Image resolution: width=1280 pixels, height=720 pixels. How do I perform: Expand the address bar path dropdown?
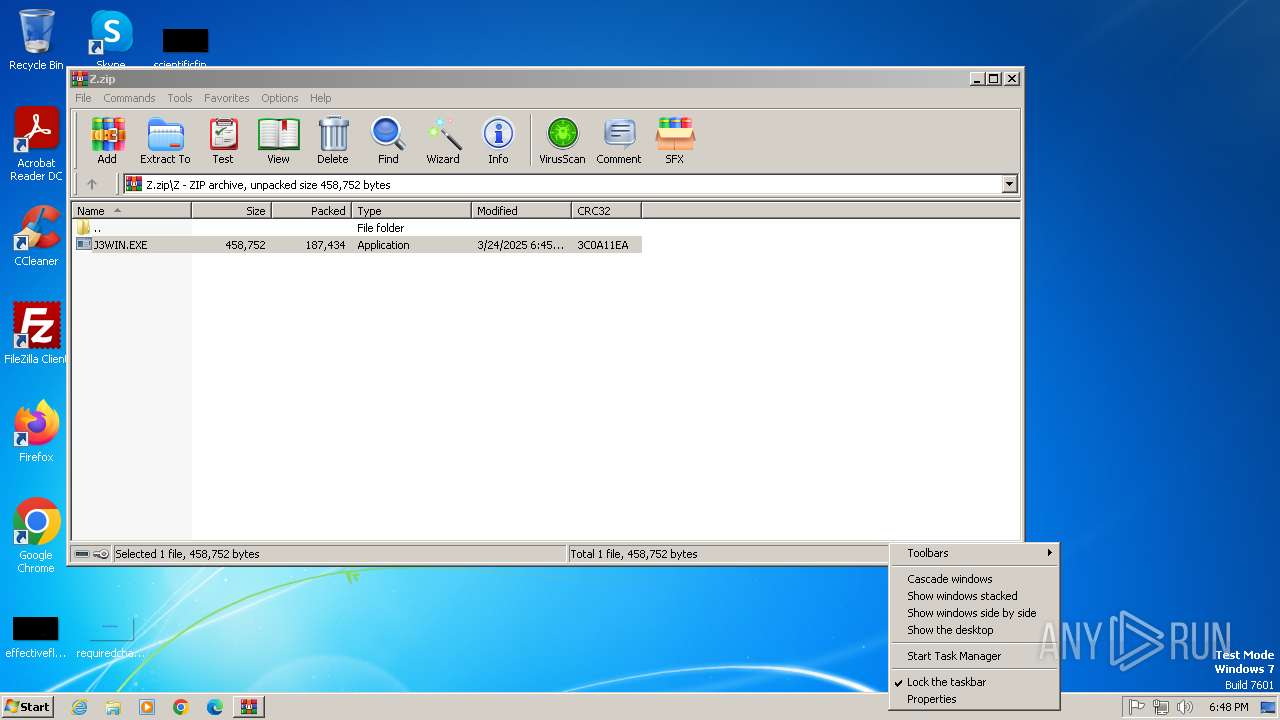pyautogui.click(x=1009, y=184)
